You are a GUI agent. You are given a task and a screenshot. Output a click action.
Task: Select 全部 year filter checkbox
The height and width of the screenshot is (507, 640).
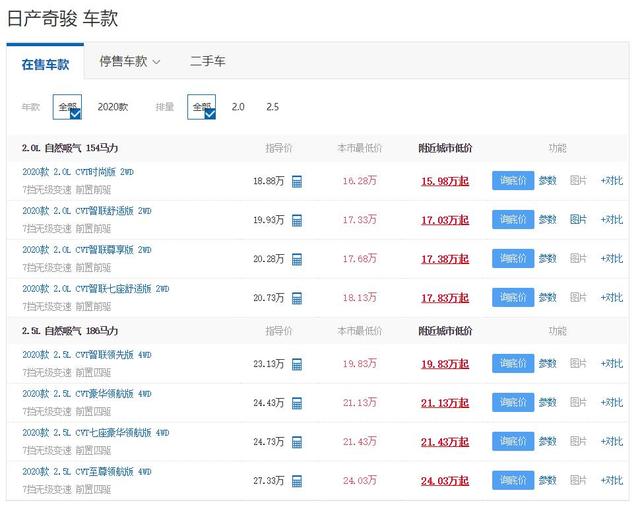(67, 107)
